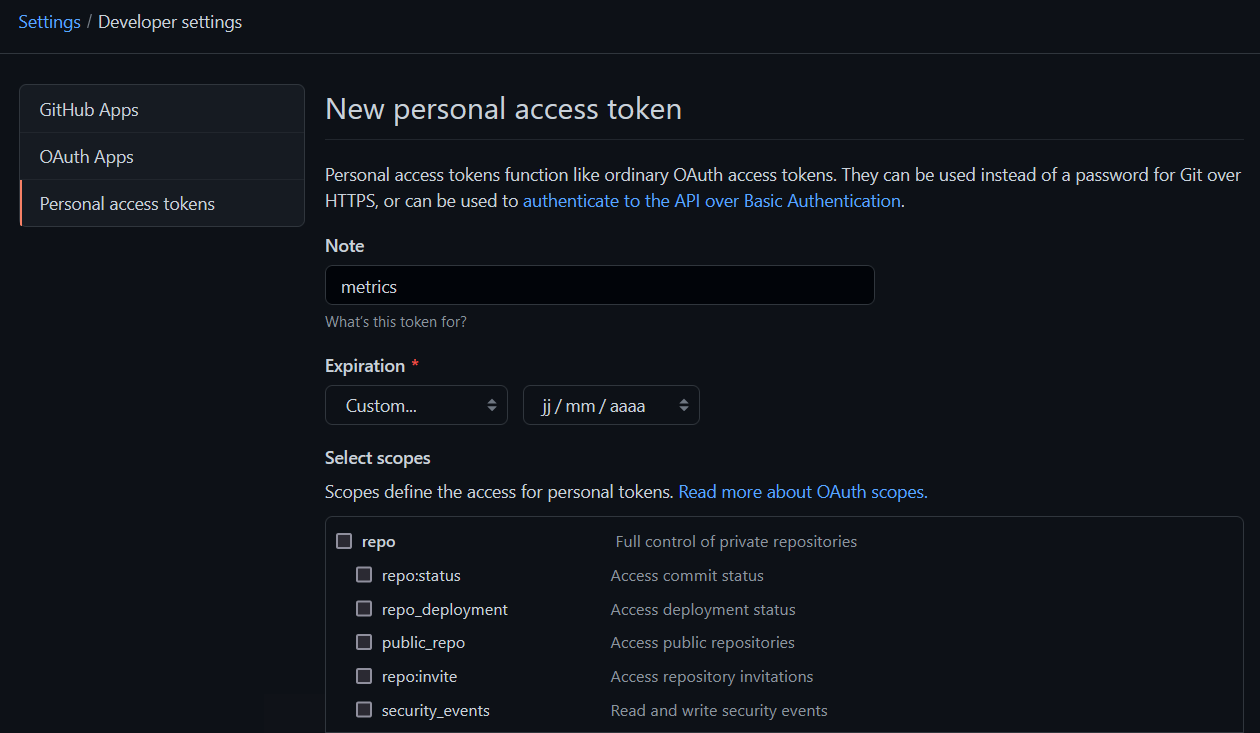Check the security_events scope
The width and height of the screenshot is (1260, 733).
(x=364, y=709)
